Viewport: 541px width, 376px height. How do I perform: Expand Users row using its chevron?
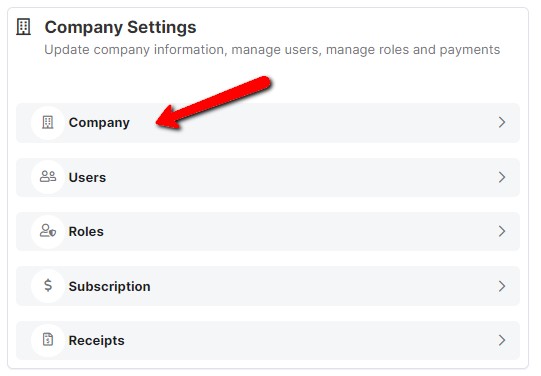502,177
